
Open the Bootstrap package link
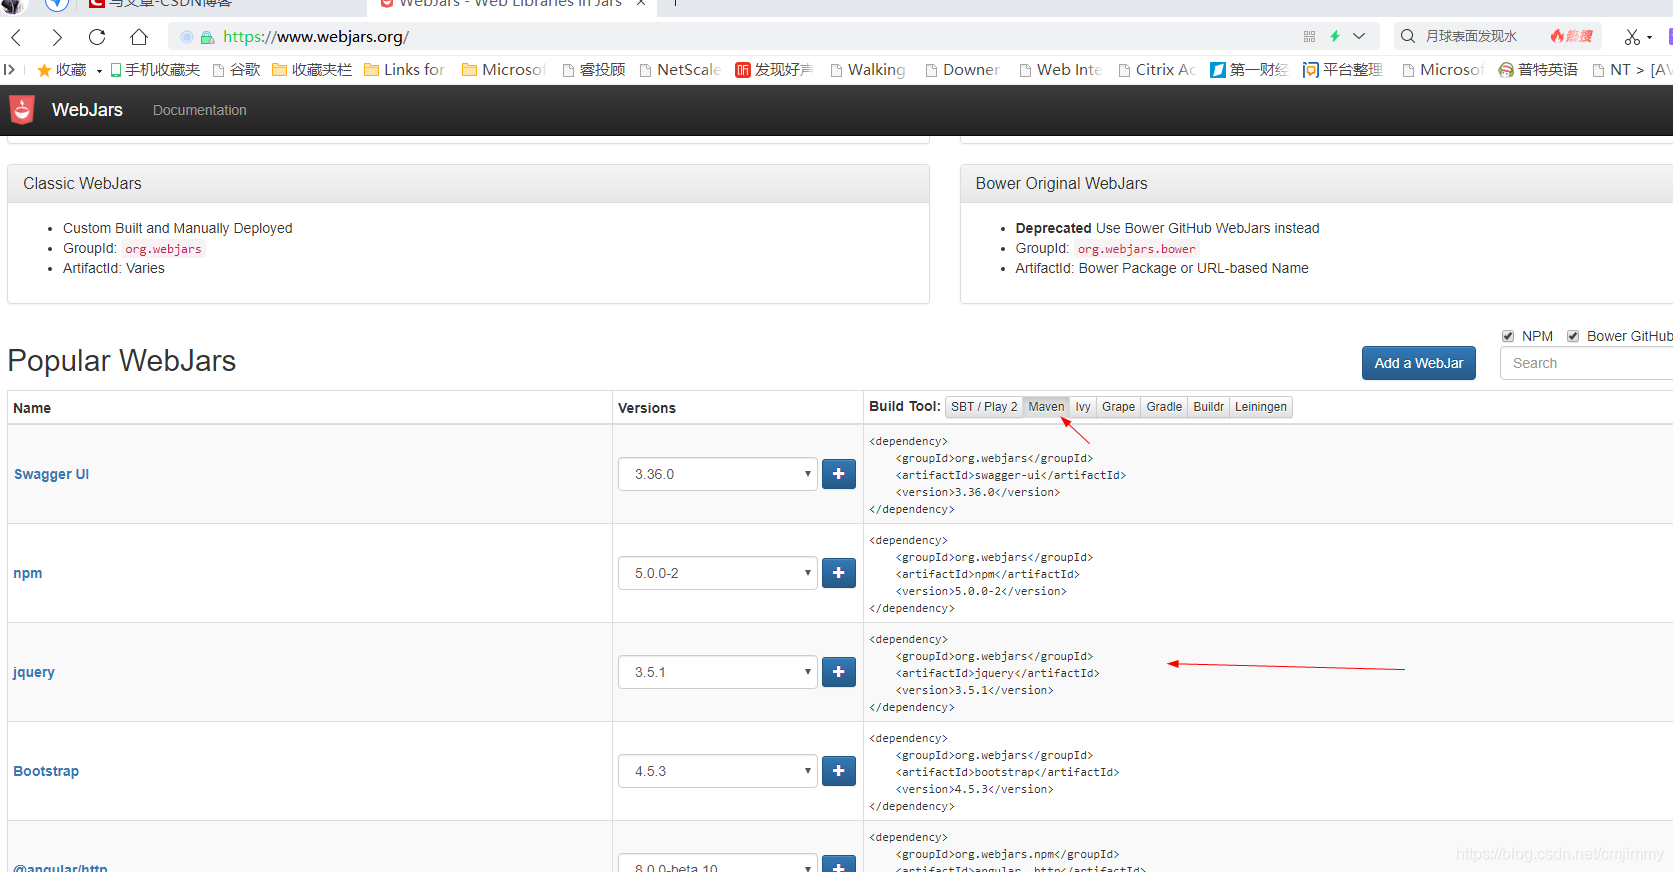pyautogui.click(x=46, y=771)
